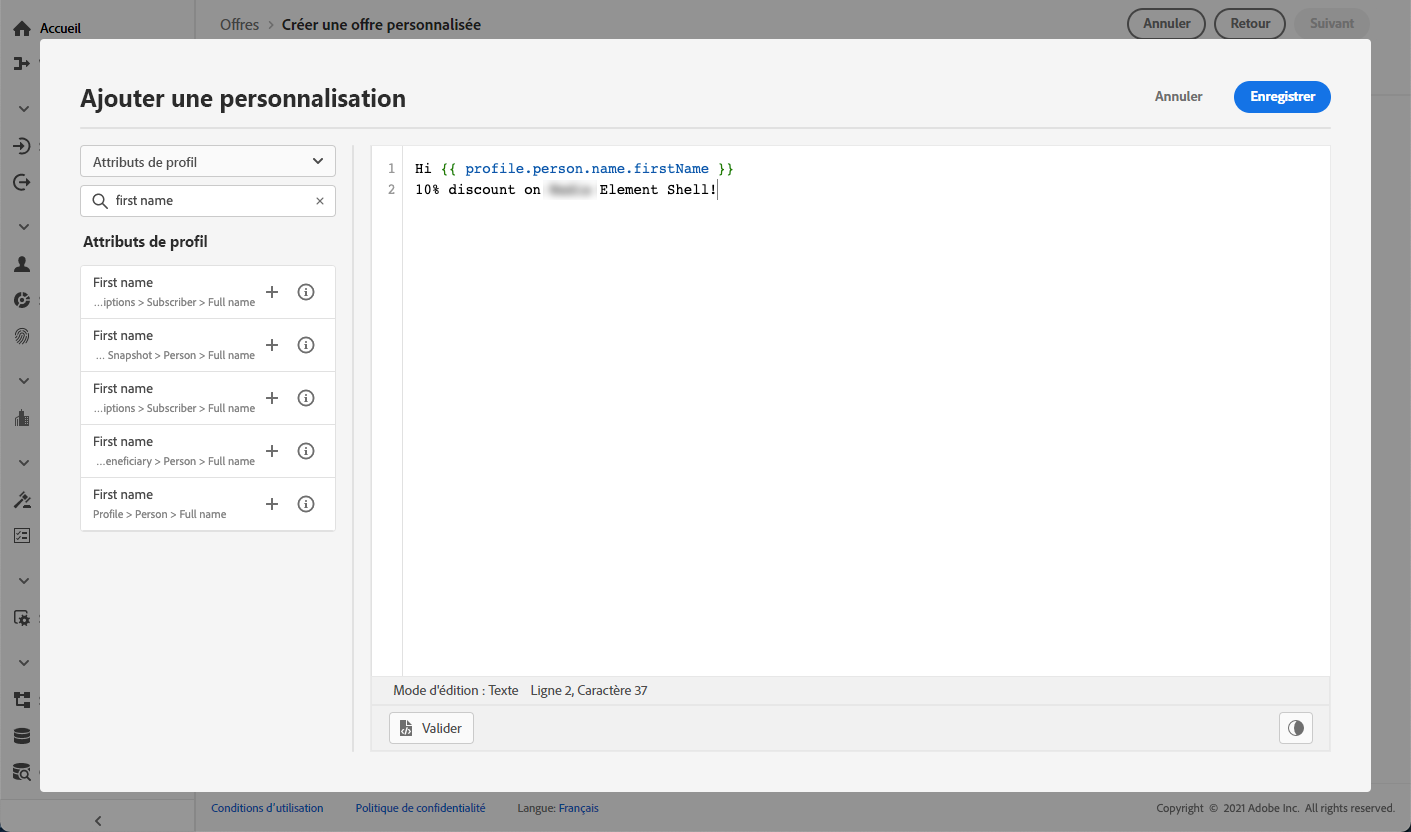Add the Beneficiary > Person First name attribute
Image resolution: width=1411 pixels, height=832 pixels.
(272, 451)
